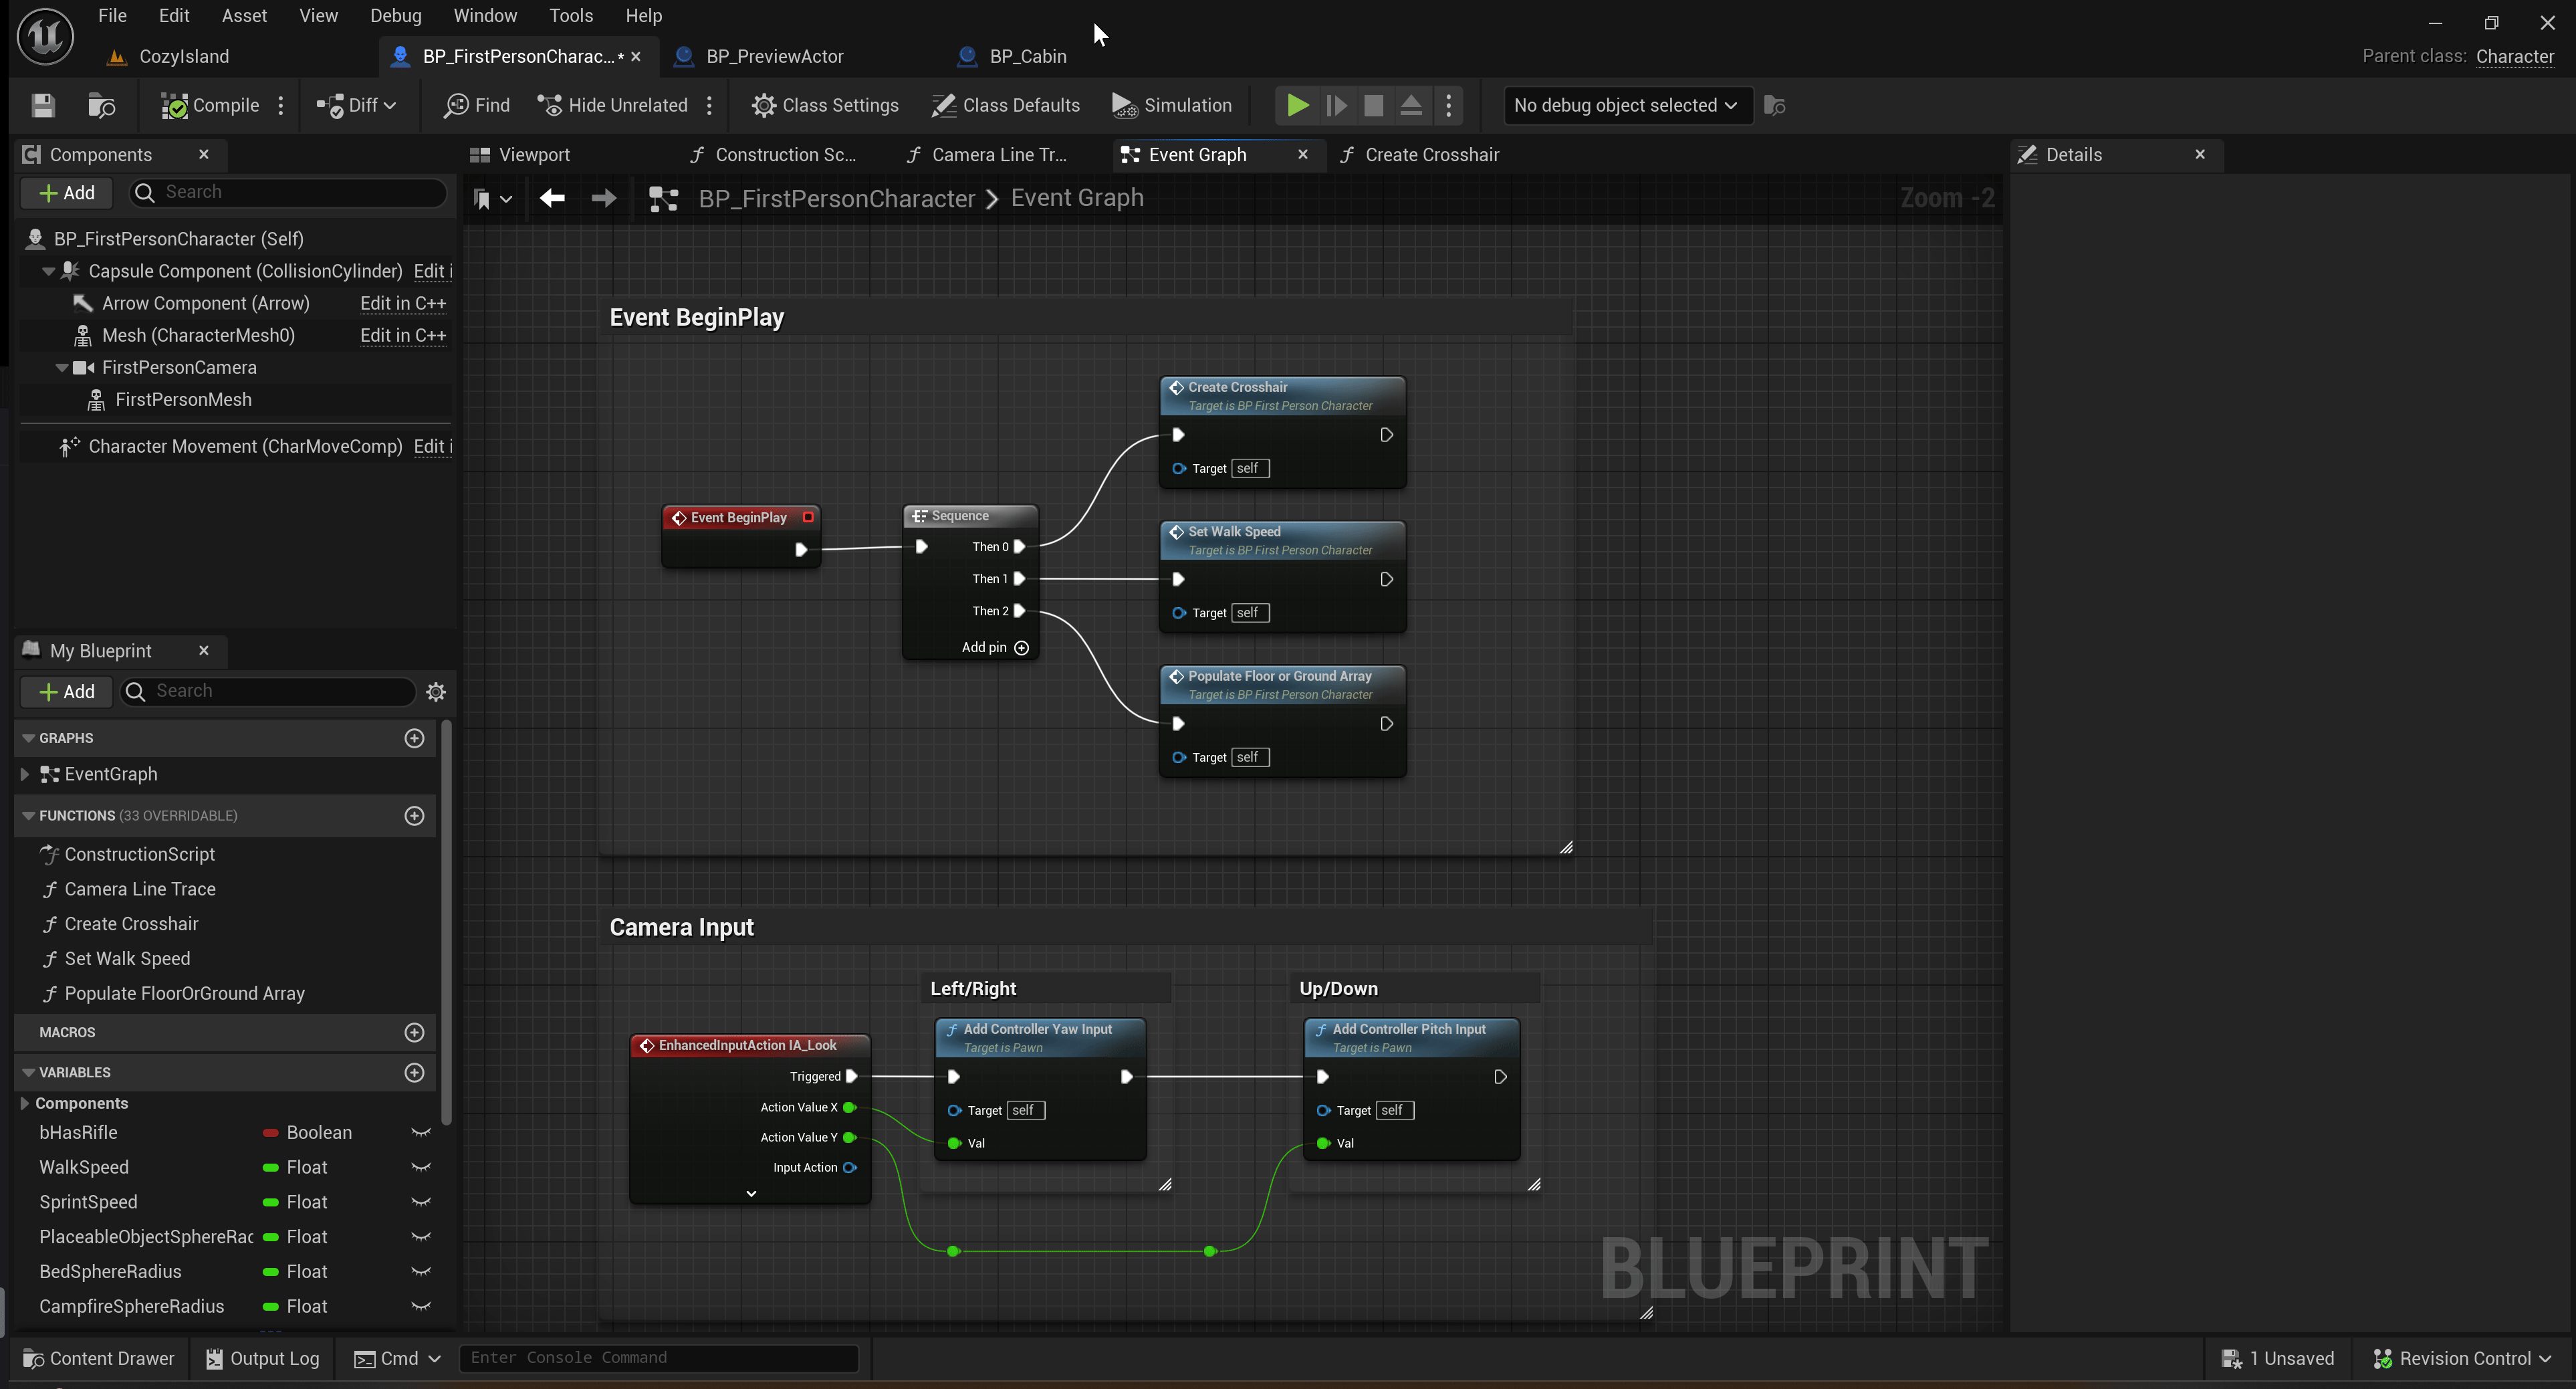Viewport: 2576px width, 1389px height.
Task: Toggle WalkSpeed variable visibility eye
Action: pyautogui.click(x=421, y=1167)
